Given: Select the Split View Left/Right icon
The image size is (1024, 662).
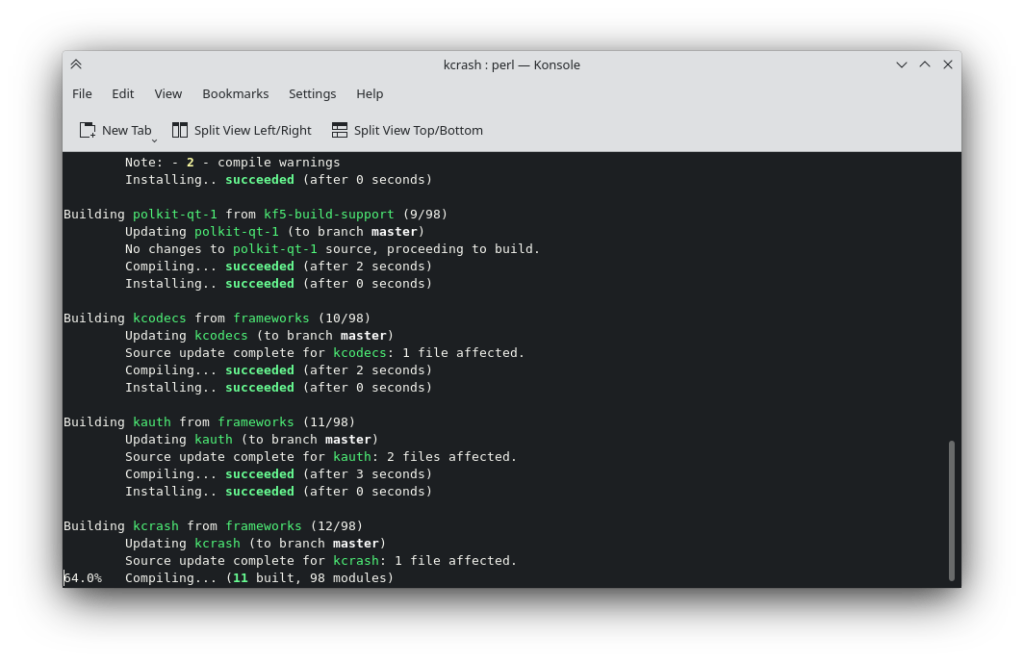Looking at the screenshot, I should [179, 130].
